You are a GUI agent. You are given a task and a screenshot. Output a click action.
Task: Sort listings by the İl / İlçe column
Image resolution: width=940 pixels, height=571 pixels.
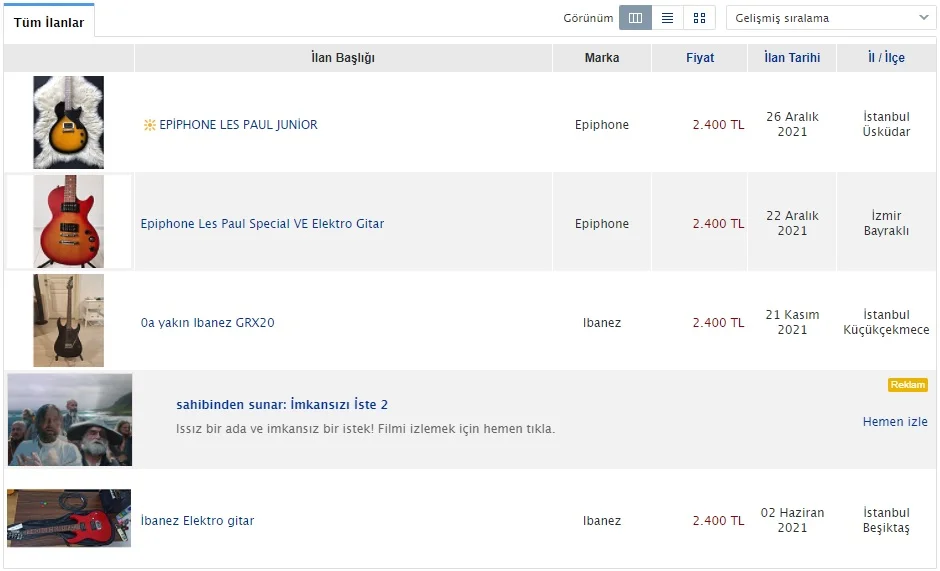886,58
